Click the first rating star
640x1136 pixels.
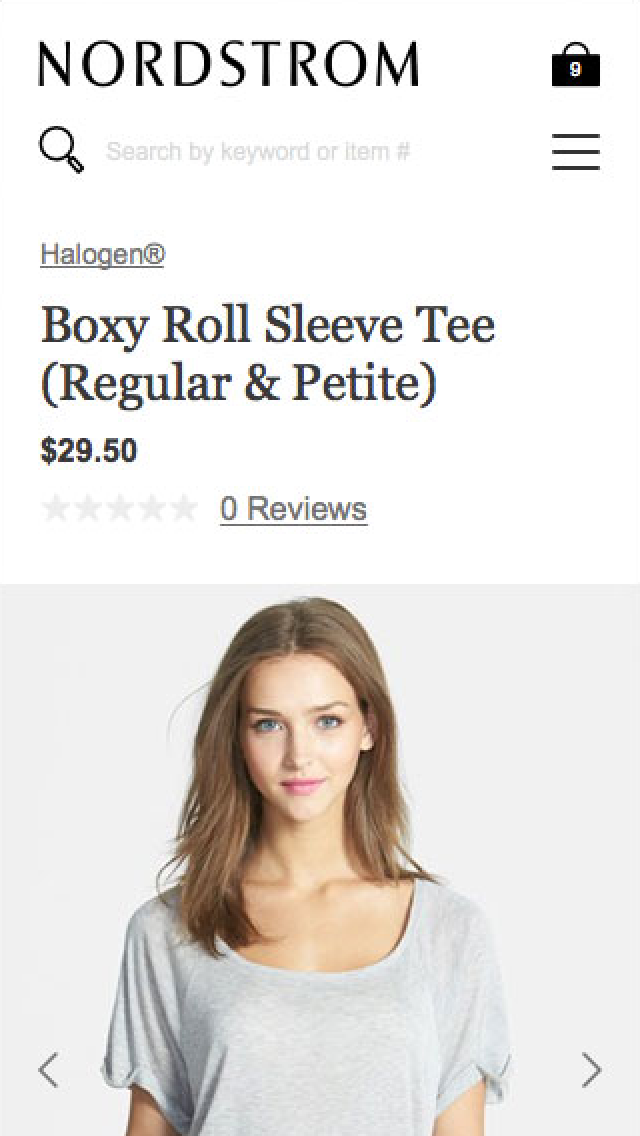(x=56, y=509)
